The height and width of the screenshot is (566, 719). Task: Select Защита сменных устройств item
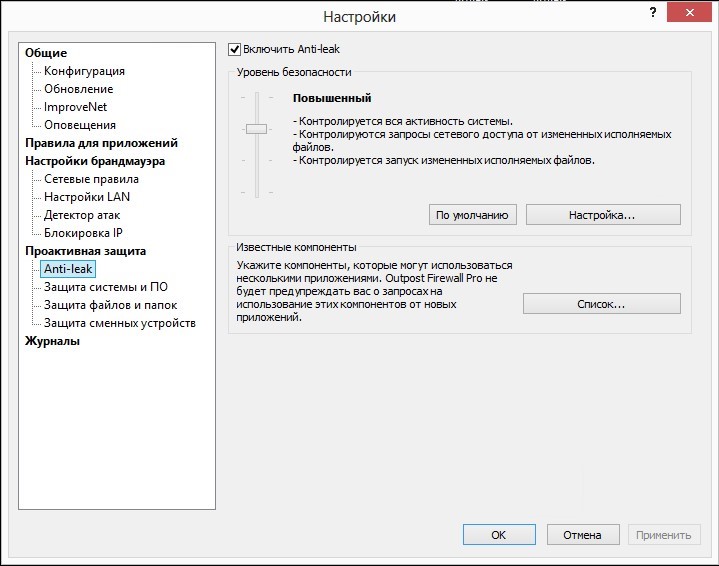(x=120, y=323)
